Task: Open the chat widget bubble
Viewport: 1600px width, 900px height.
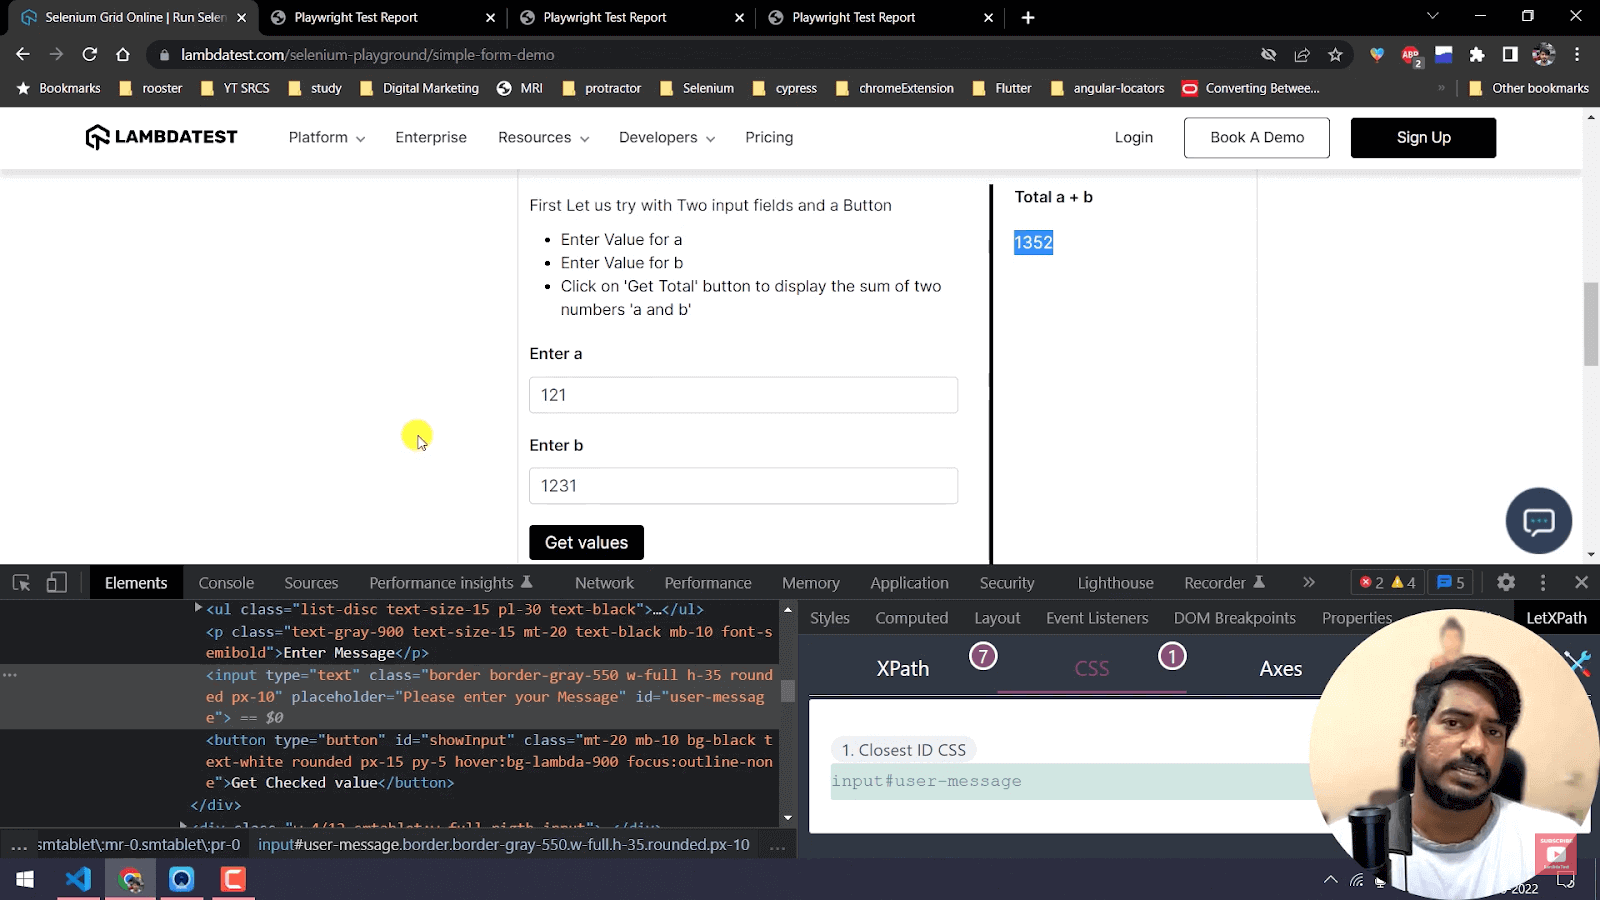Action: 1538,521
